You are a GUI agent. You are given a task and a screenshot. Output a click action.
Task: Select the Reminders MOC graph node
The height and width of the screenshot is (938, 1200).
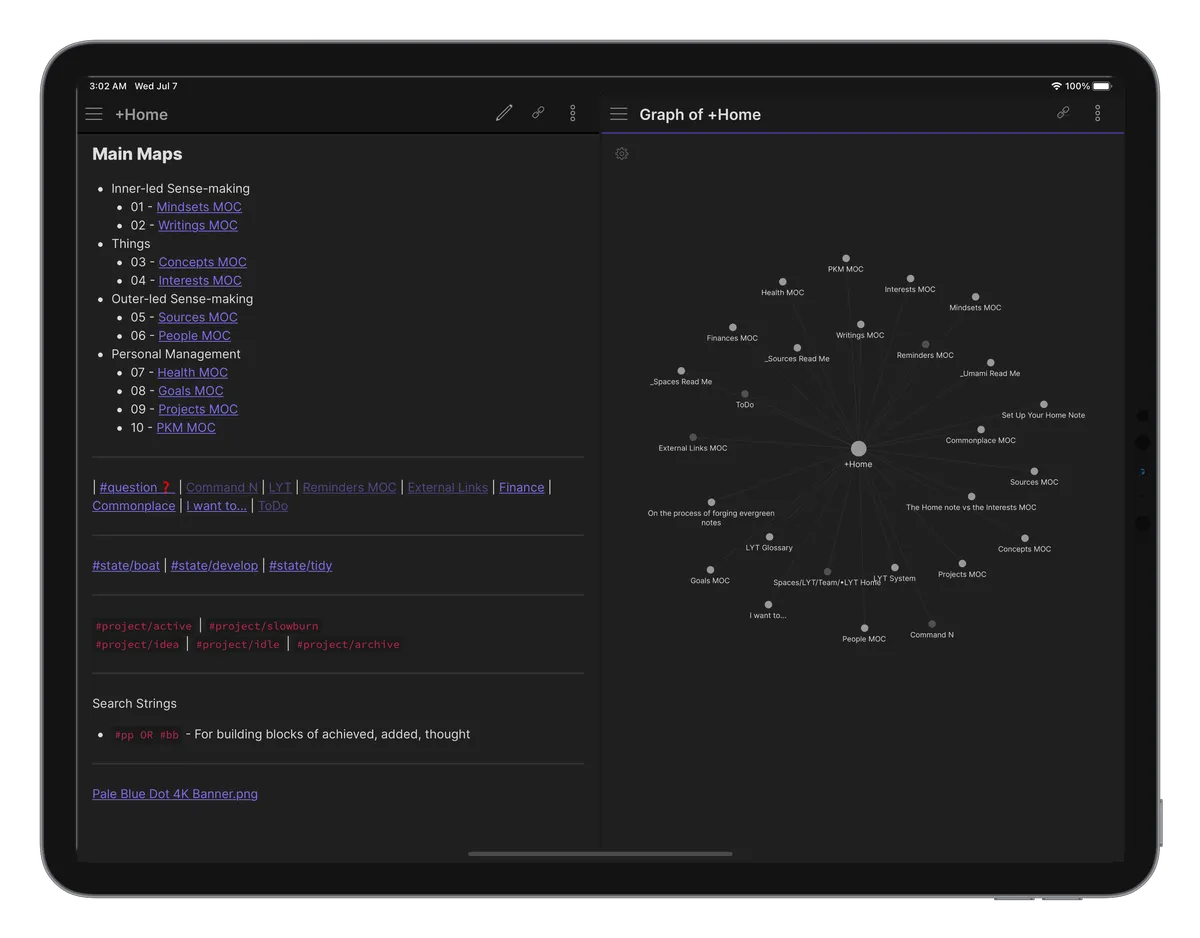point(926,344)
